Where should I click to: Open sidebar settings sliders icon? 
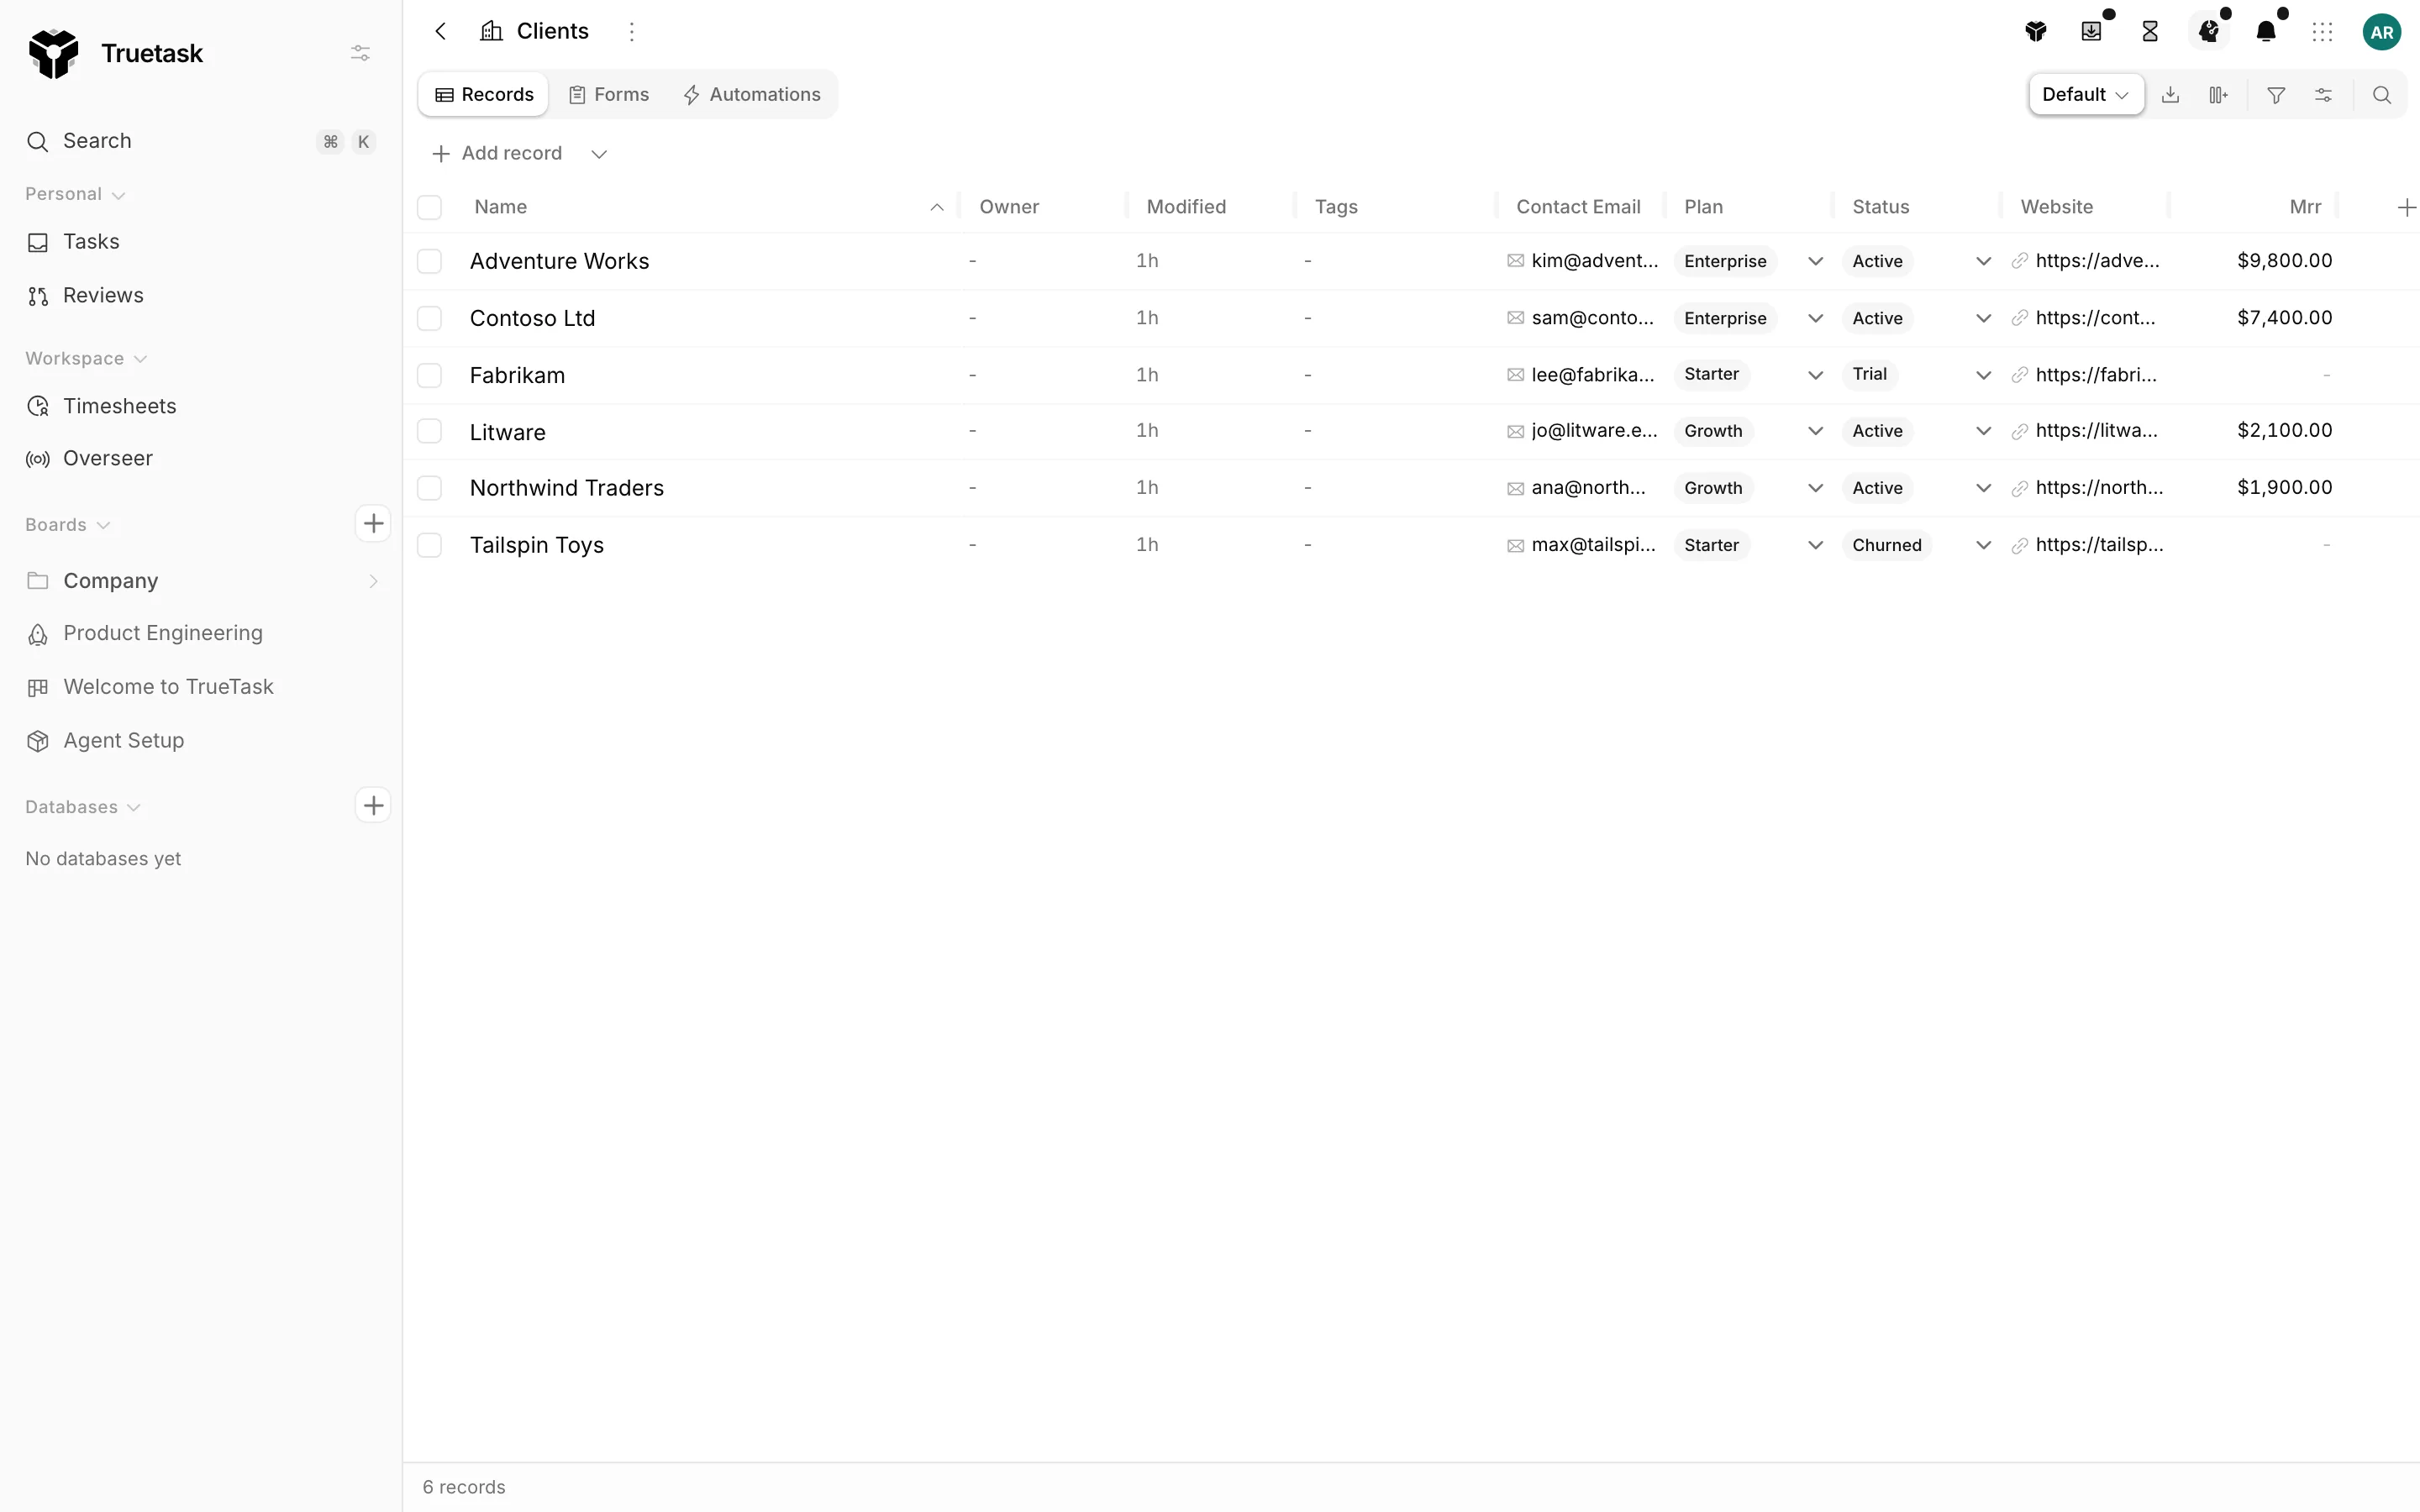point(360,53)
